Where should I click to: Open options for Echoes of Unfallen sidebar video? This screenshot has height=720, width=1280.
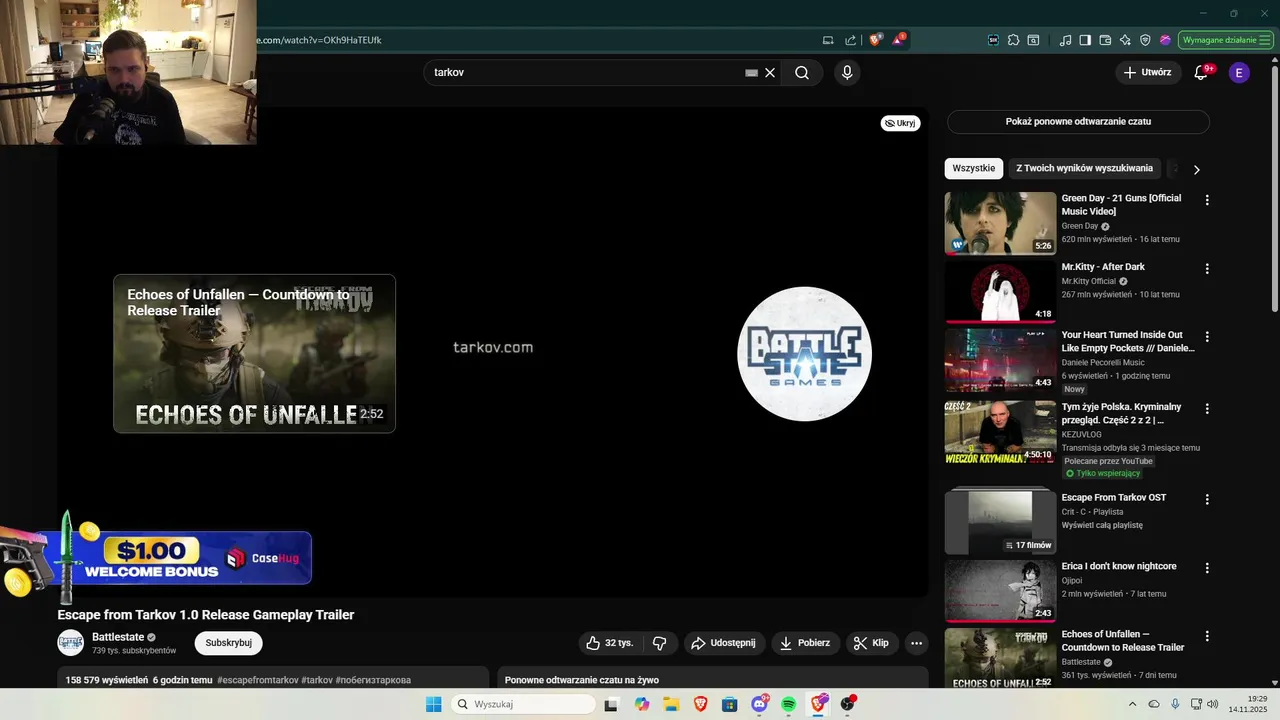point(1207,636)
